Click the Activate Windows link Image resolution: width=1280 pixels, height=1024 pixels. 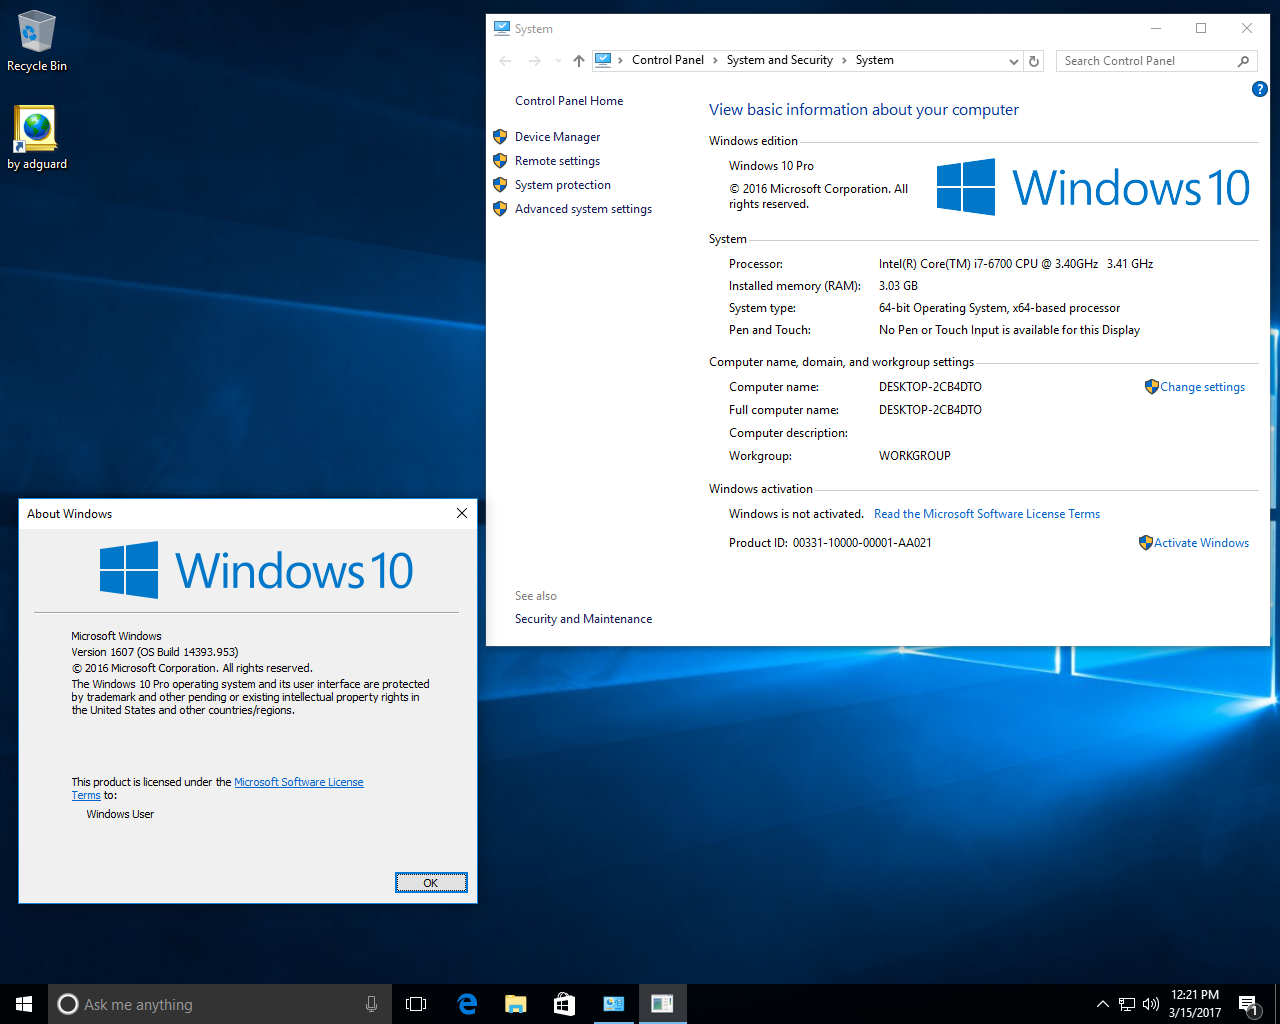point(1201,543)
